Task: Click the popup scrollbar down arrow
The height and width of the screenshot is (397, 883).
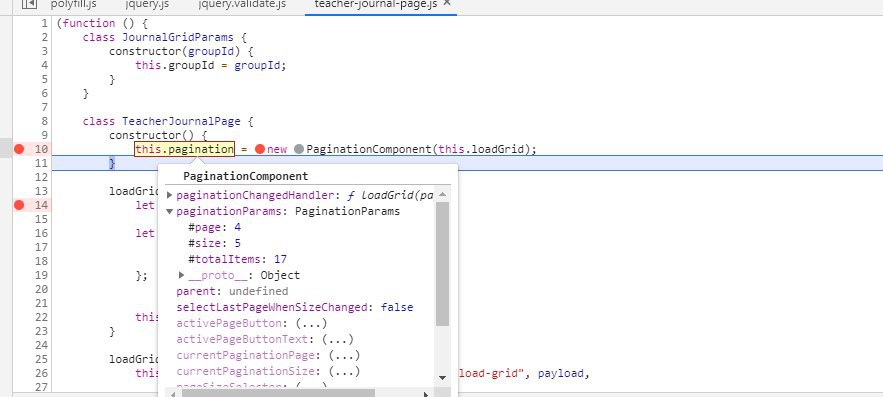Action: (x=443, y=377)
